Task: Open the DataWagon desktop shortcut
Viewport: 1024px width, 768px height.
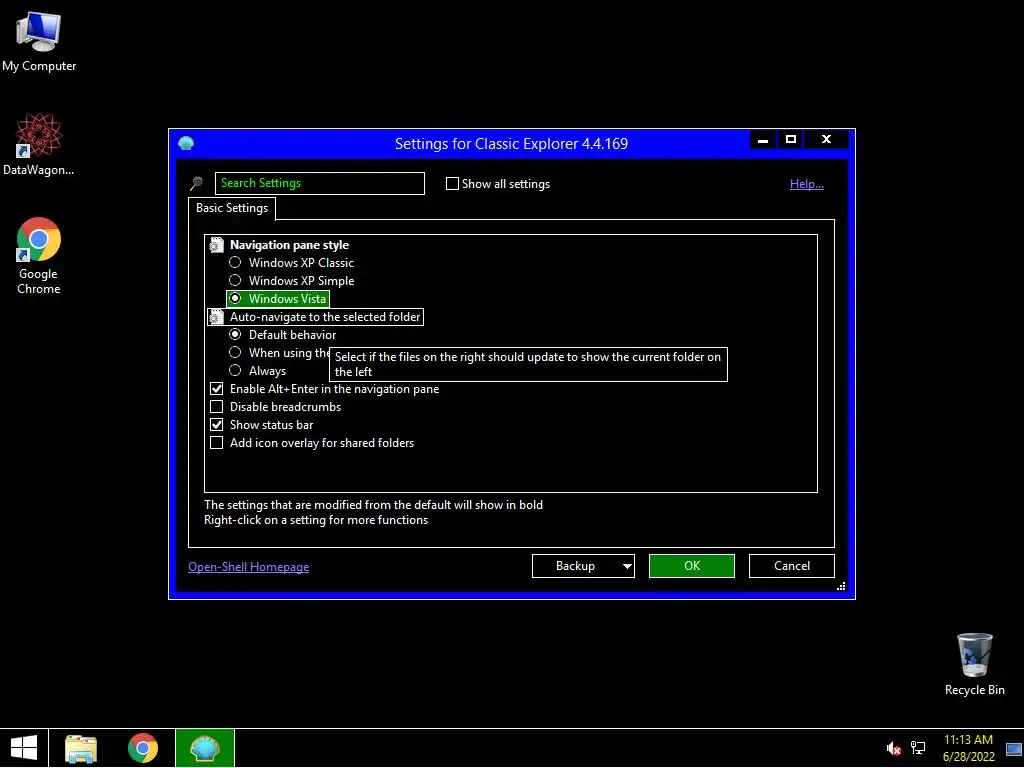Action: tap(39, 144)
